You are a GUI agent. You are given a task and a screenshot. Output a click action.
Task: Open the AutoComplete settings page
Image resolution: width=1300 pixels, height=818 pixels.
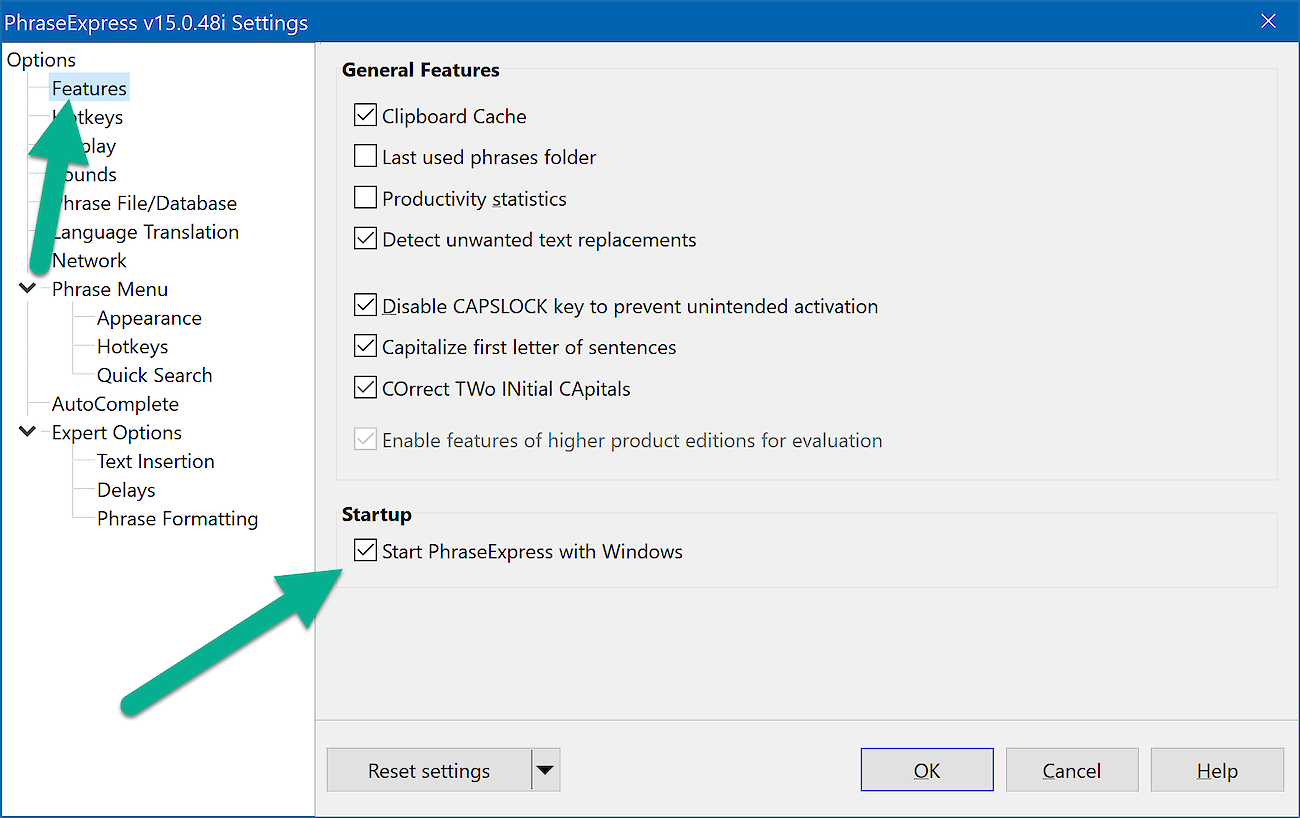115,404
